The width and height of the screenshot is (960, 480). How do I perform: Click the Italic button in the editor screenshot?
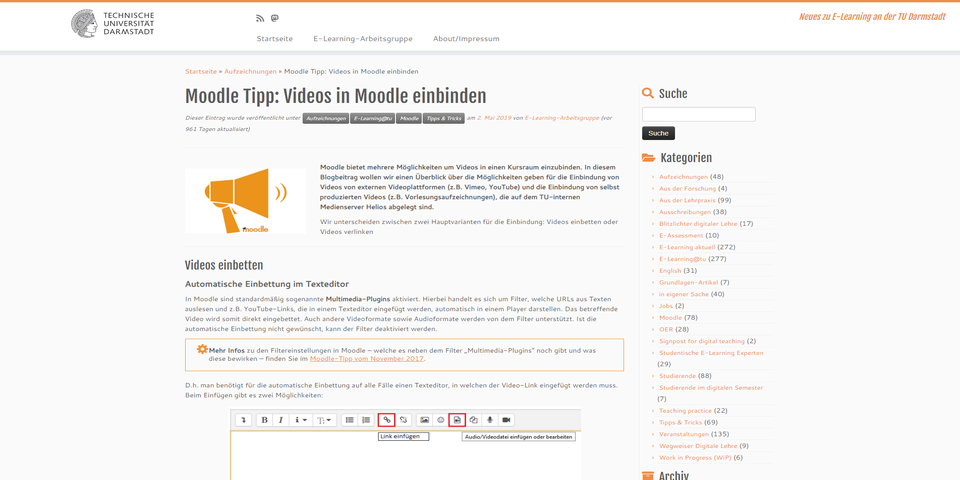280,420
